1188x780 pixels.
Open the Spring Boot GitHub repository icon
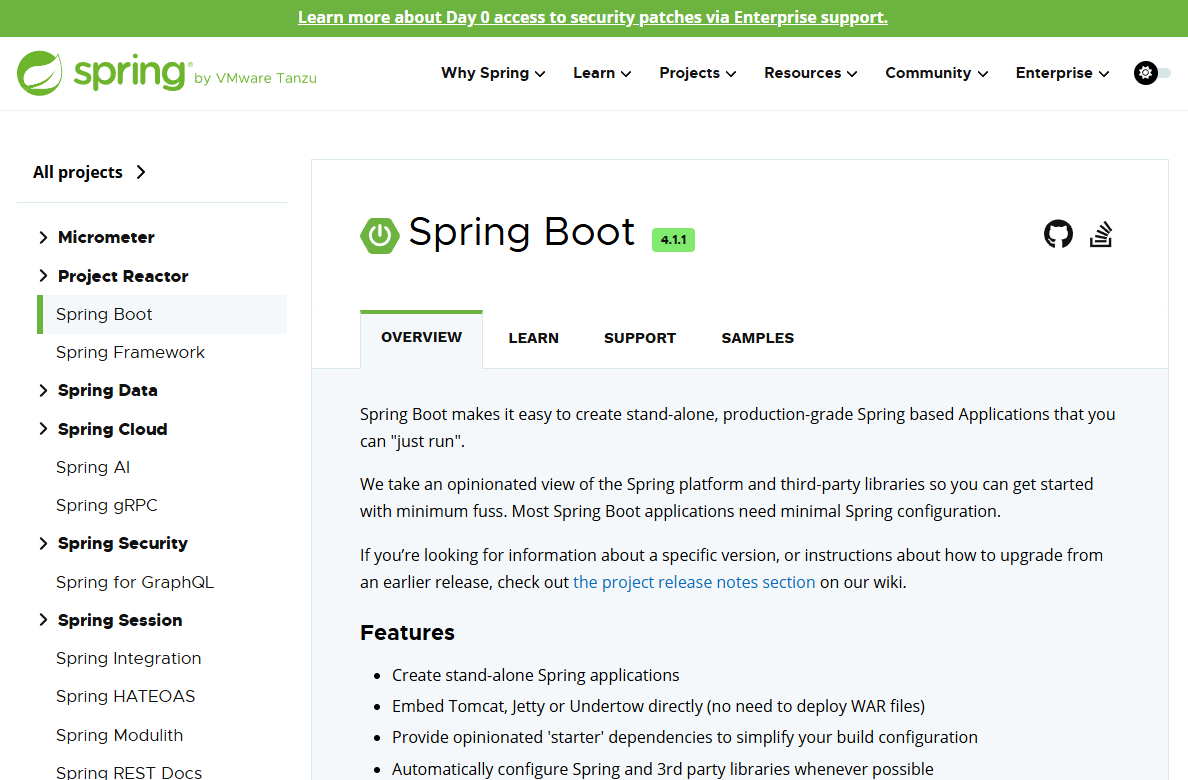coord(1058,234)
